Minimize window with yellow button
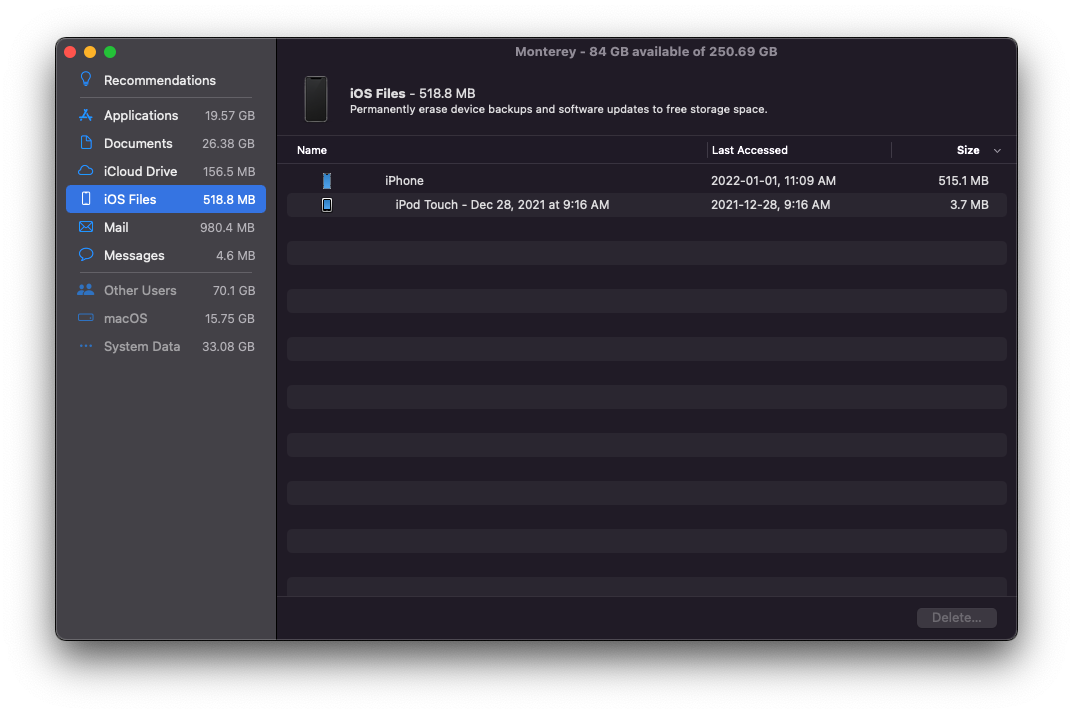This screenshot has height=714, width=1073. point(90,52)
